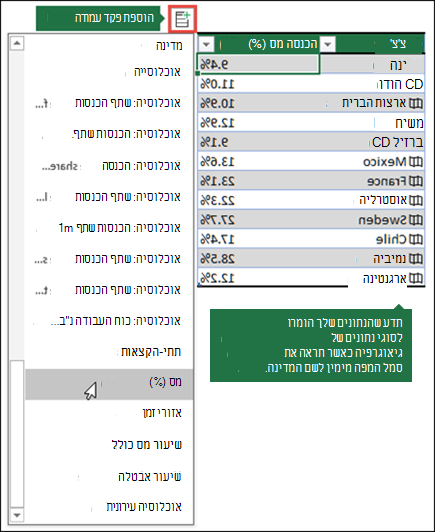The width and height of the screenshot is (435, 532).
Task: Choose the אוכלוסיה עירונית field
Action: pos(109,507)
